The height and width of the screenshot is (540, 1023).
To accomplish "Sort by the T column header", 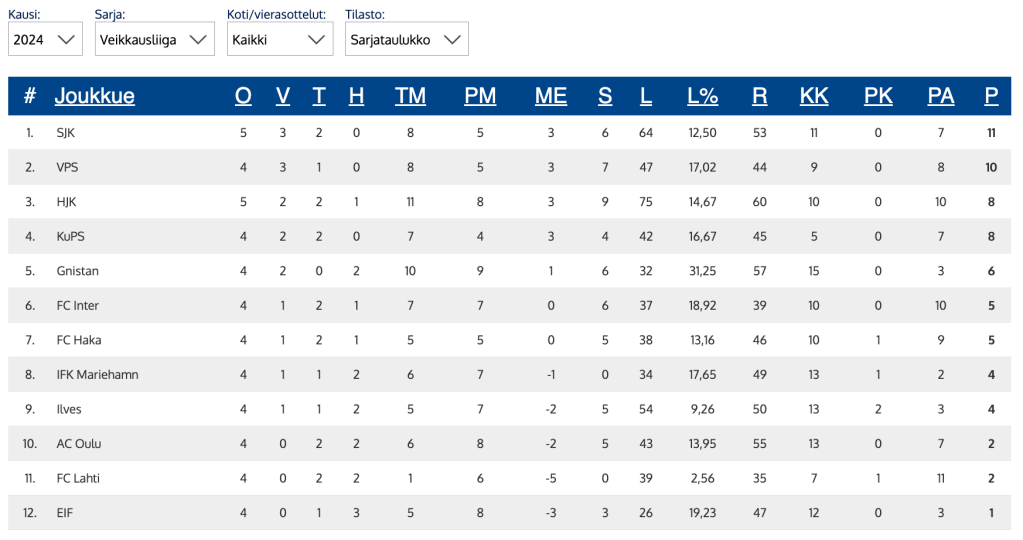I will 319,96.
